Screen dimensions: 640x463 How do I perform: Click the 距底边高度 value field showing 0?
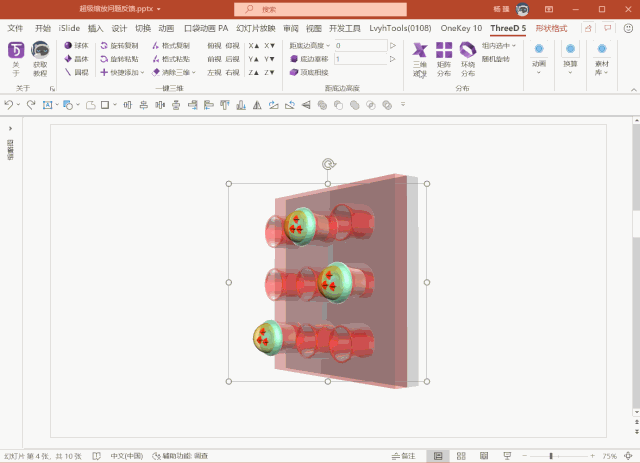(x=361, y=45)
